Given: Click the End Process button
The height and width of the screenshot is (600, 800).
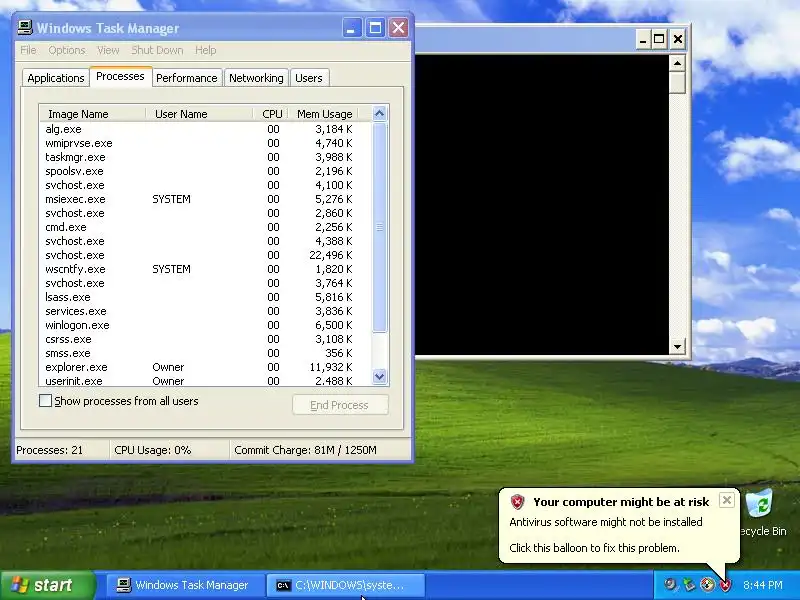Looking at the screenshot, I should coord(340,405).
